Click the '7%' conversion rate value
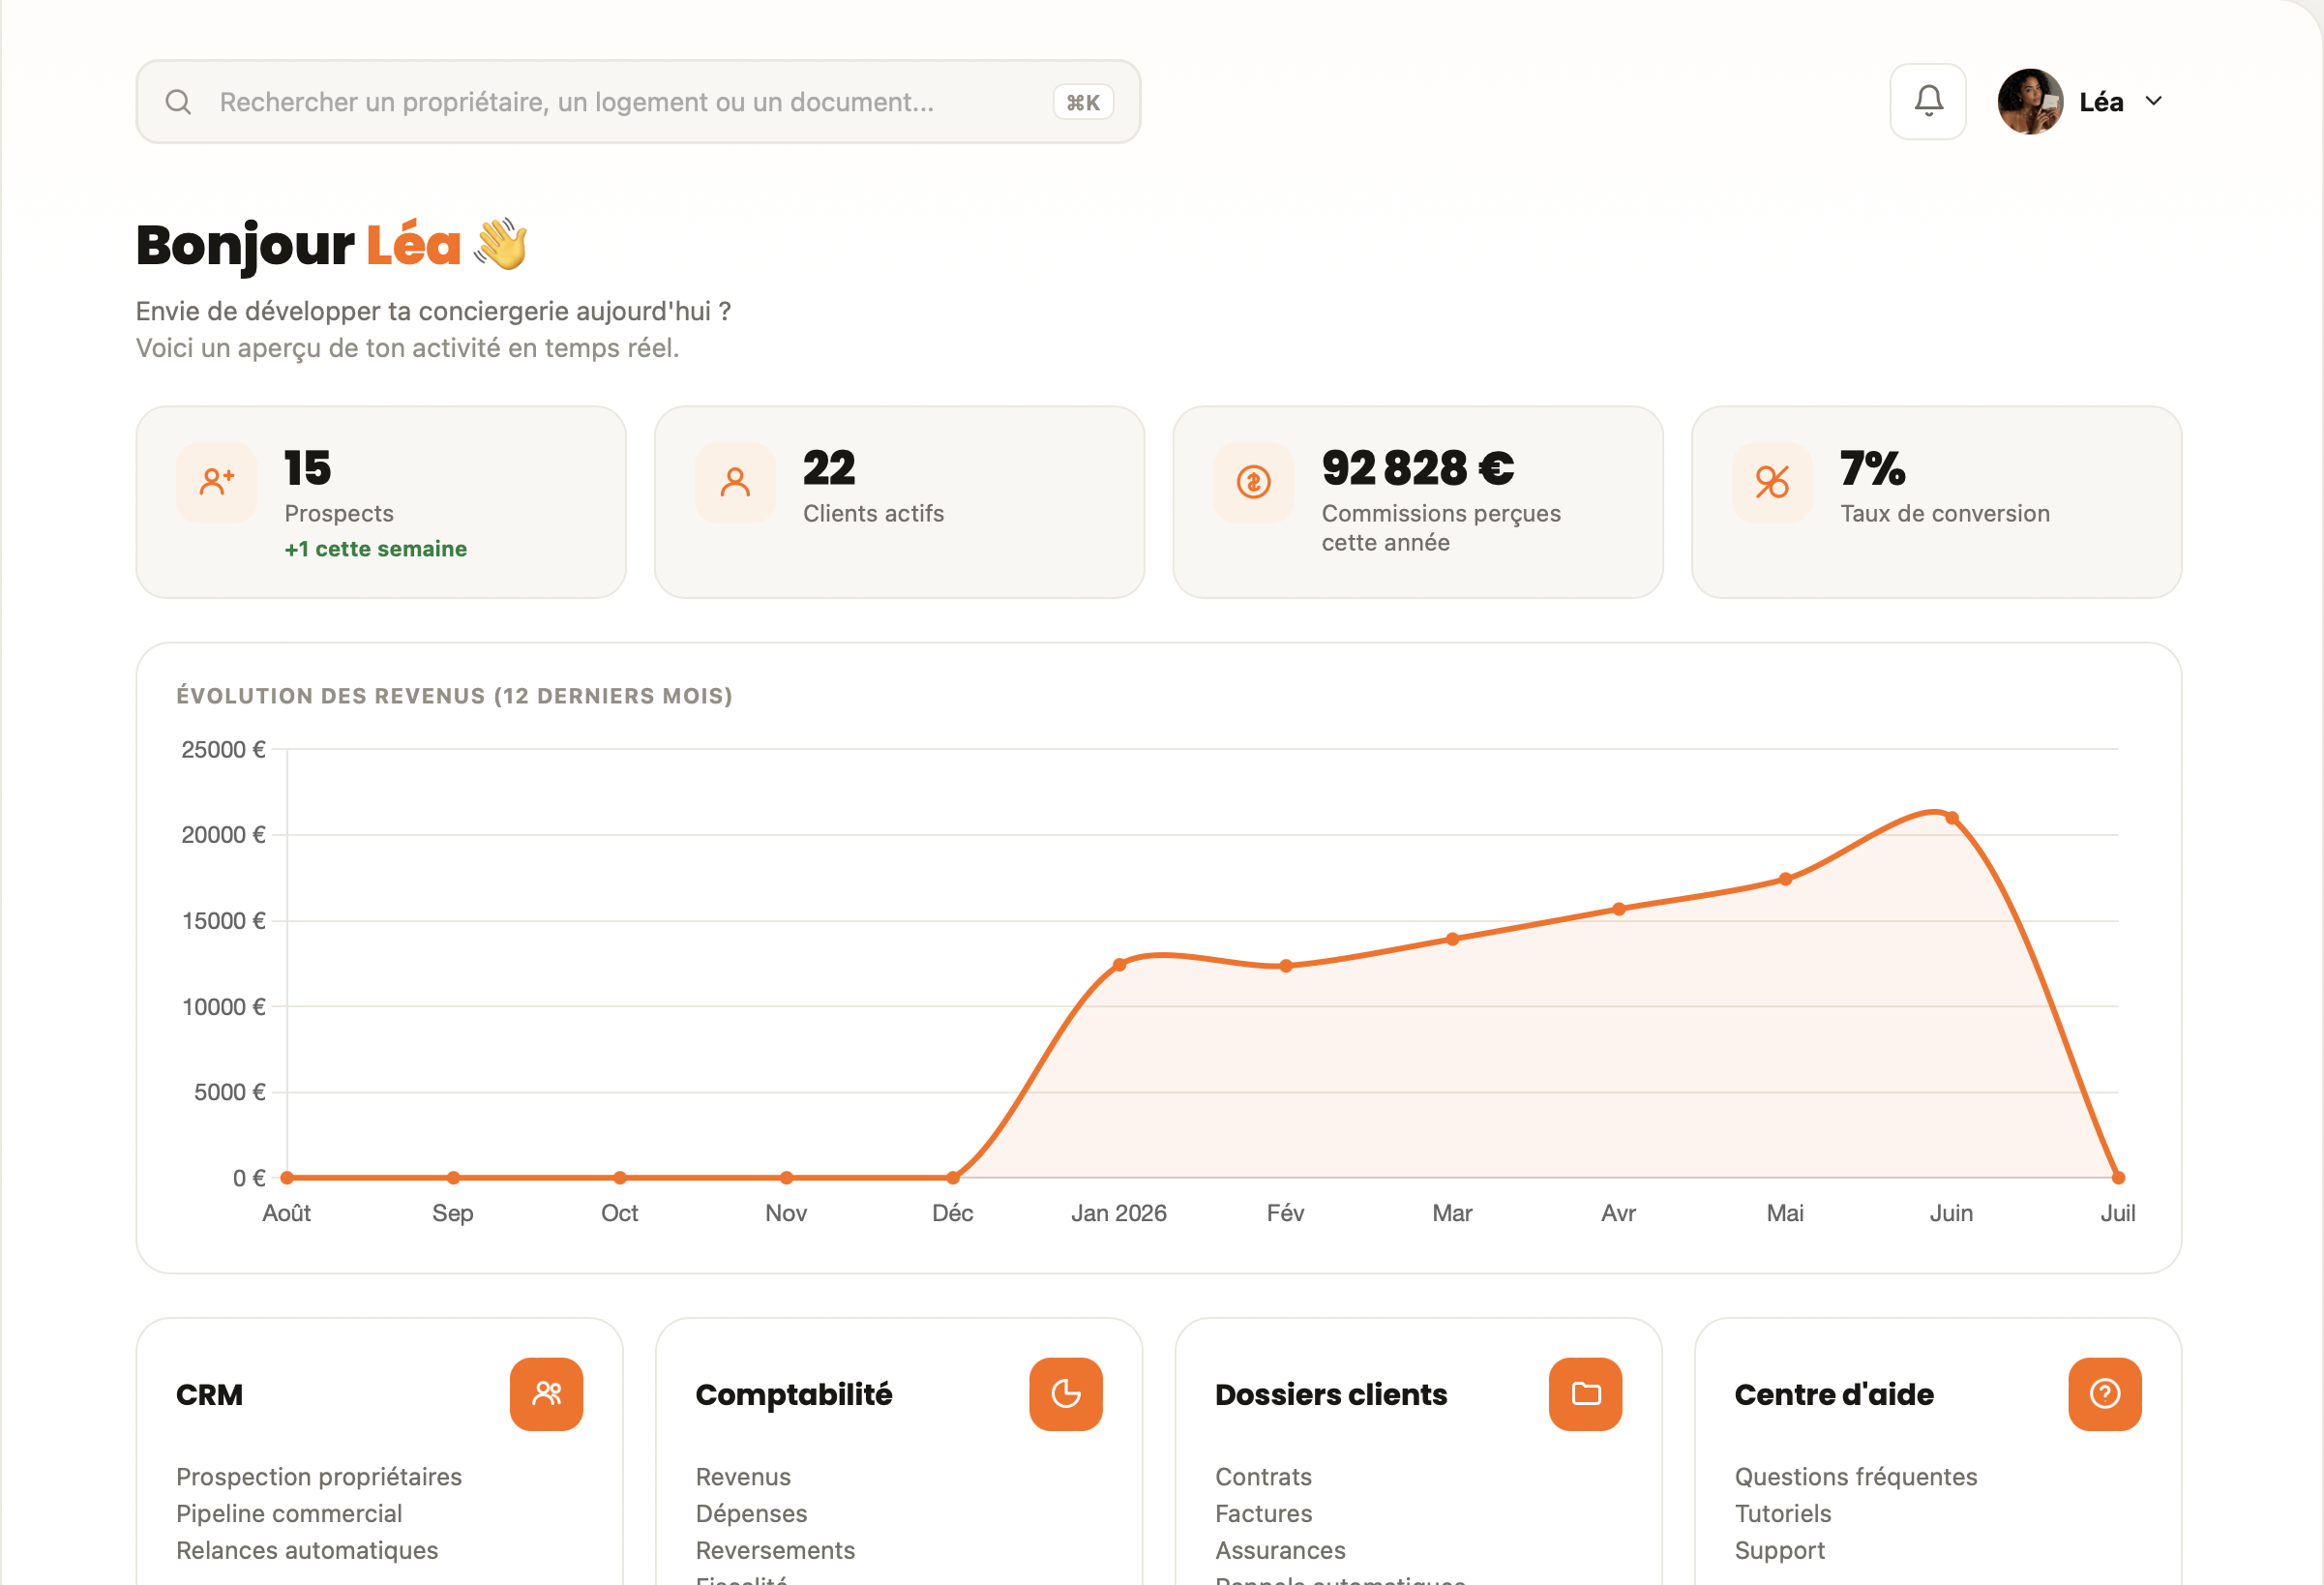 (1872, 468)
